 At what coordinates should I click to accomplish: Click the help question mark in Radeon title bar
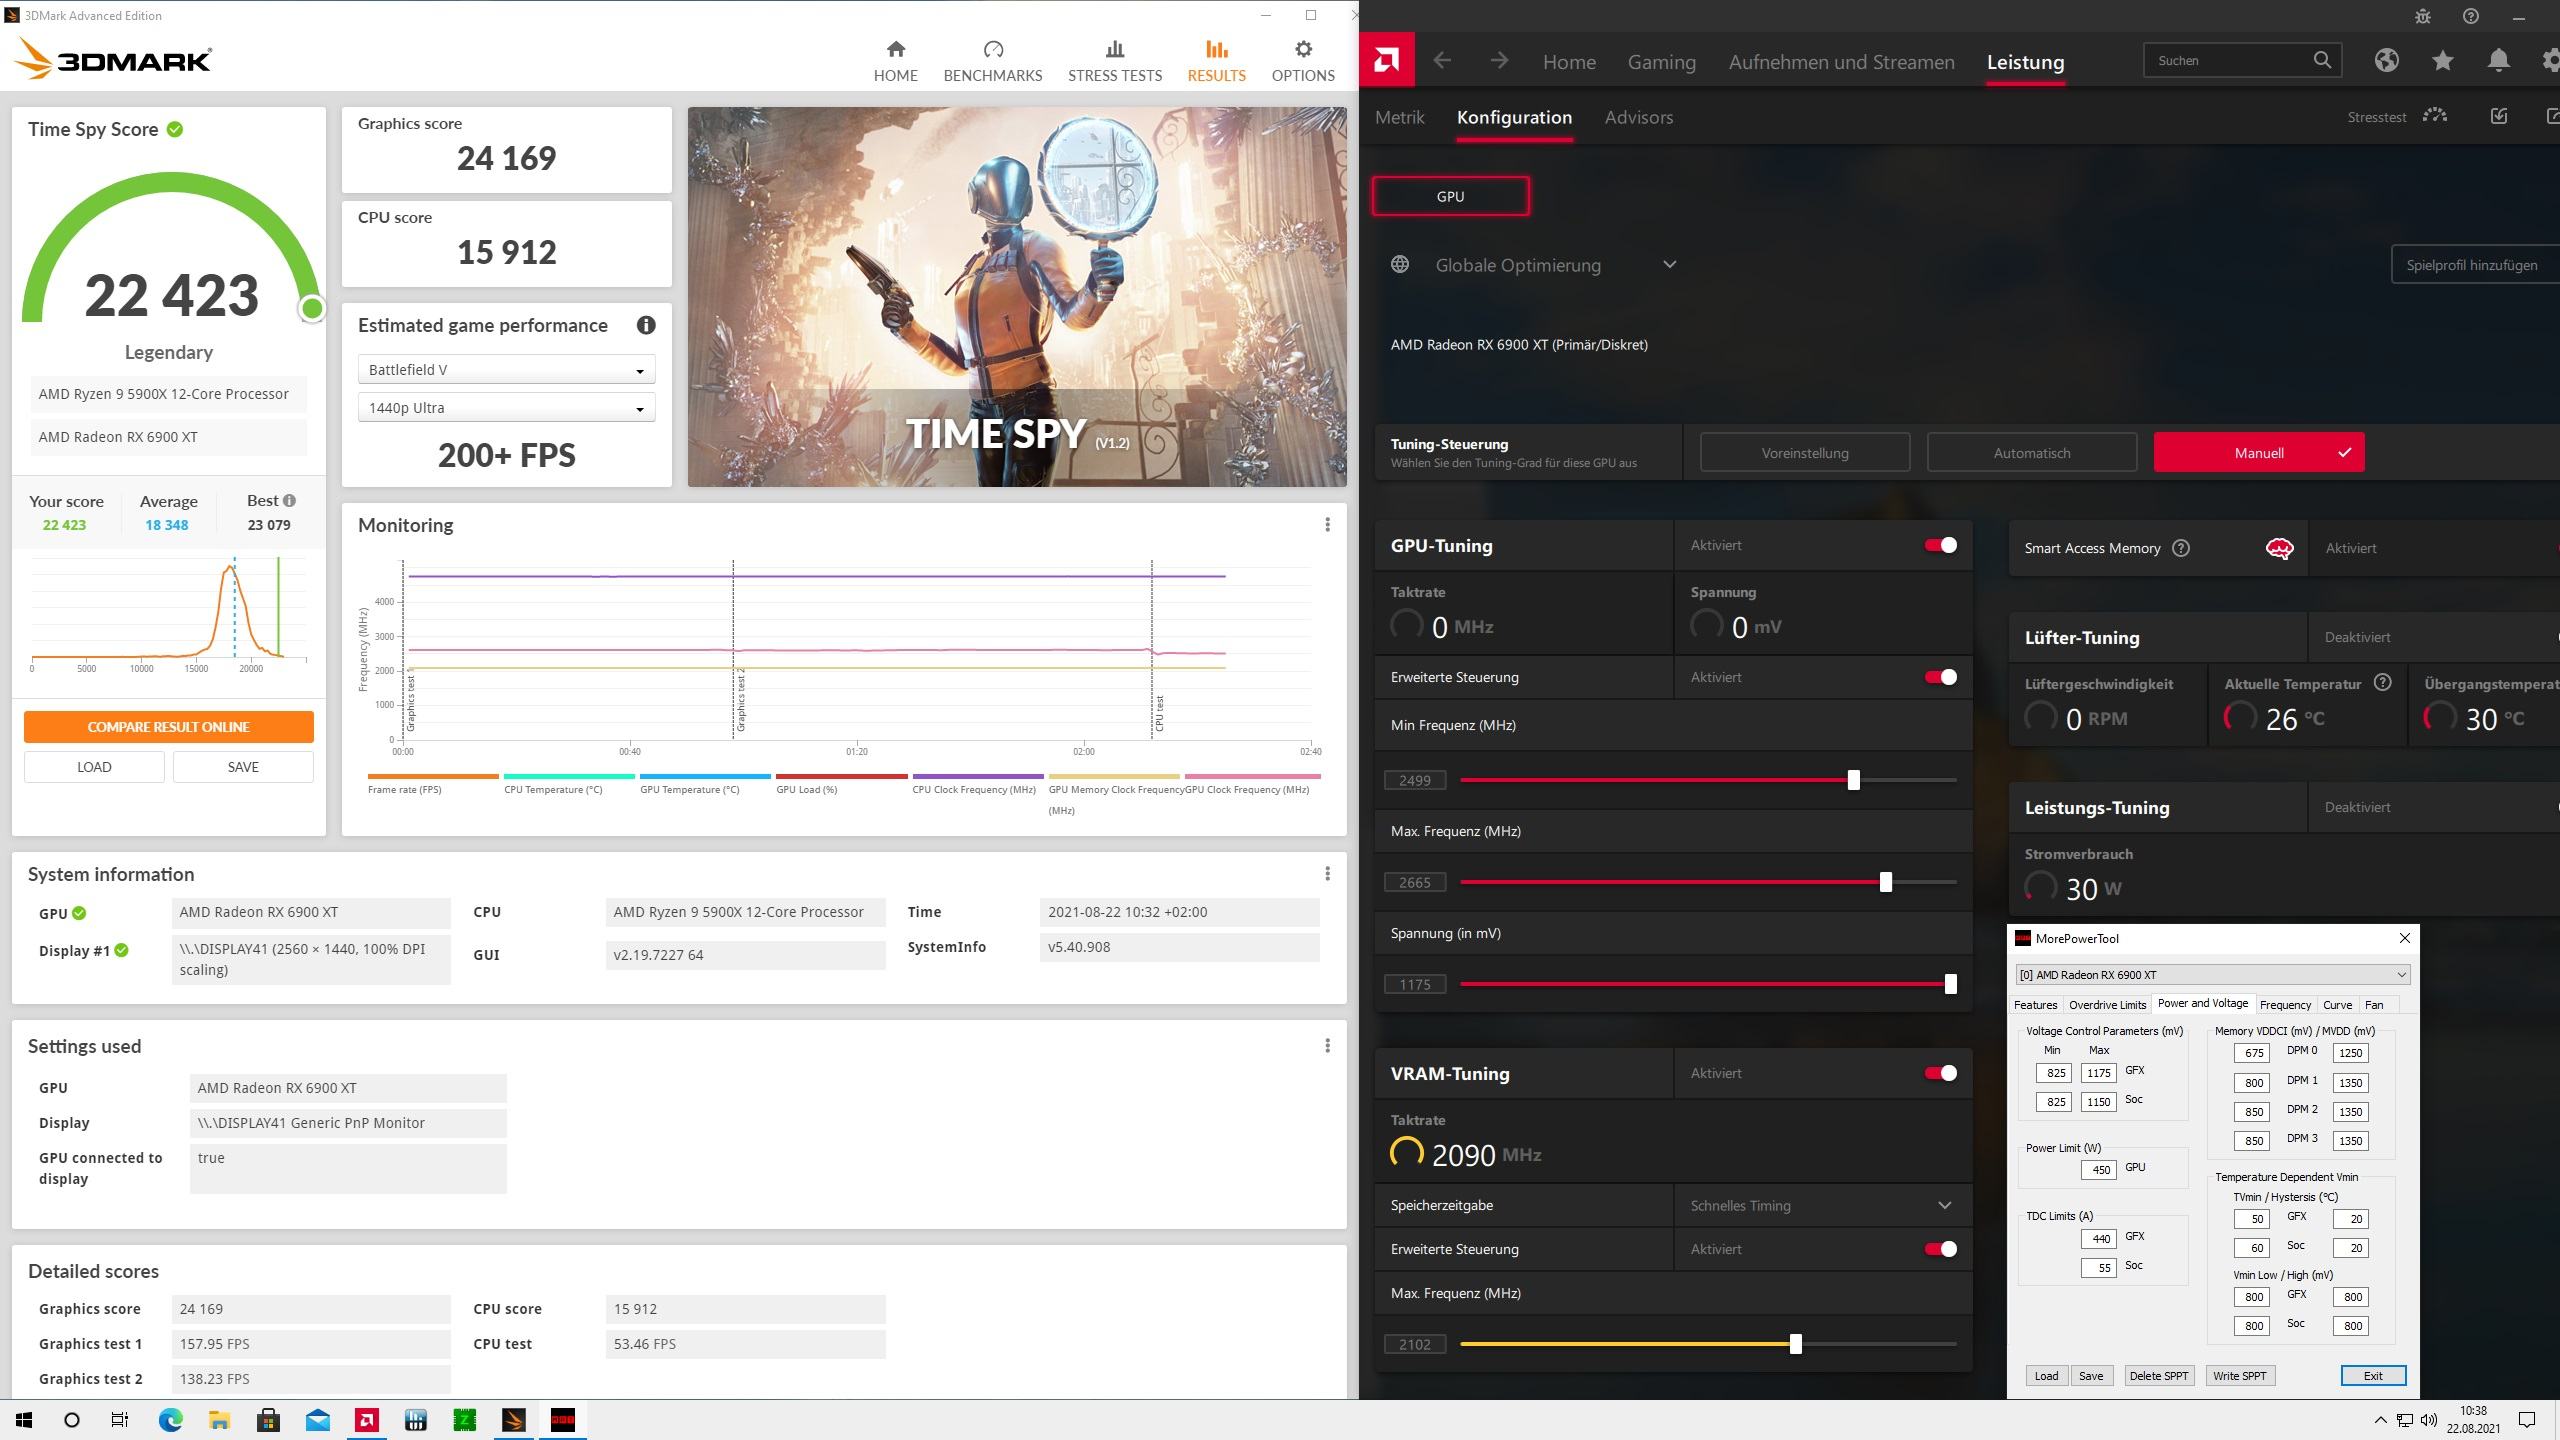(2470, 16)
